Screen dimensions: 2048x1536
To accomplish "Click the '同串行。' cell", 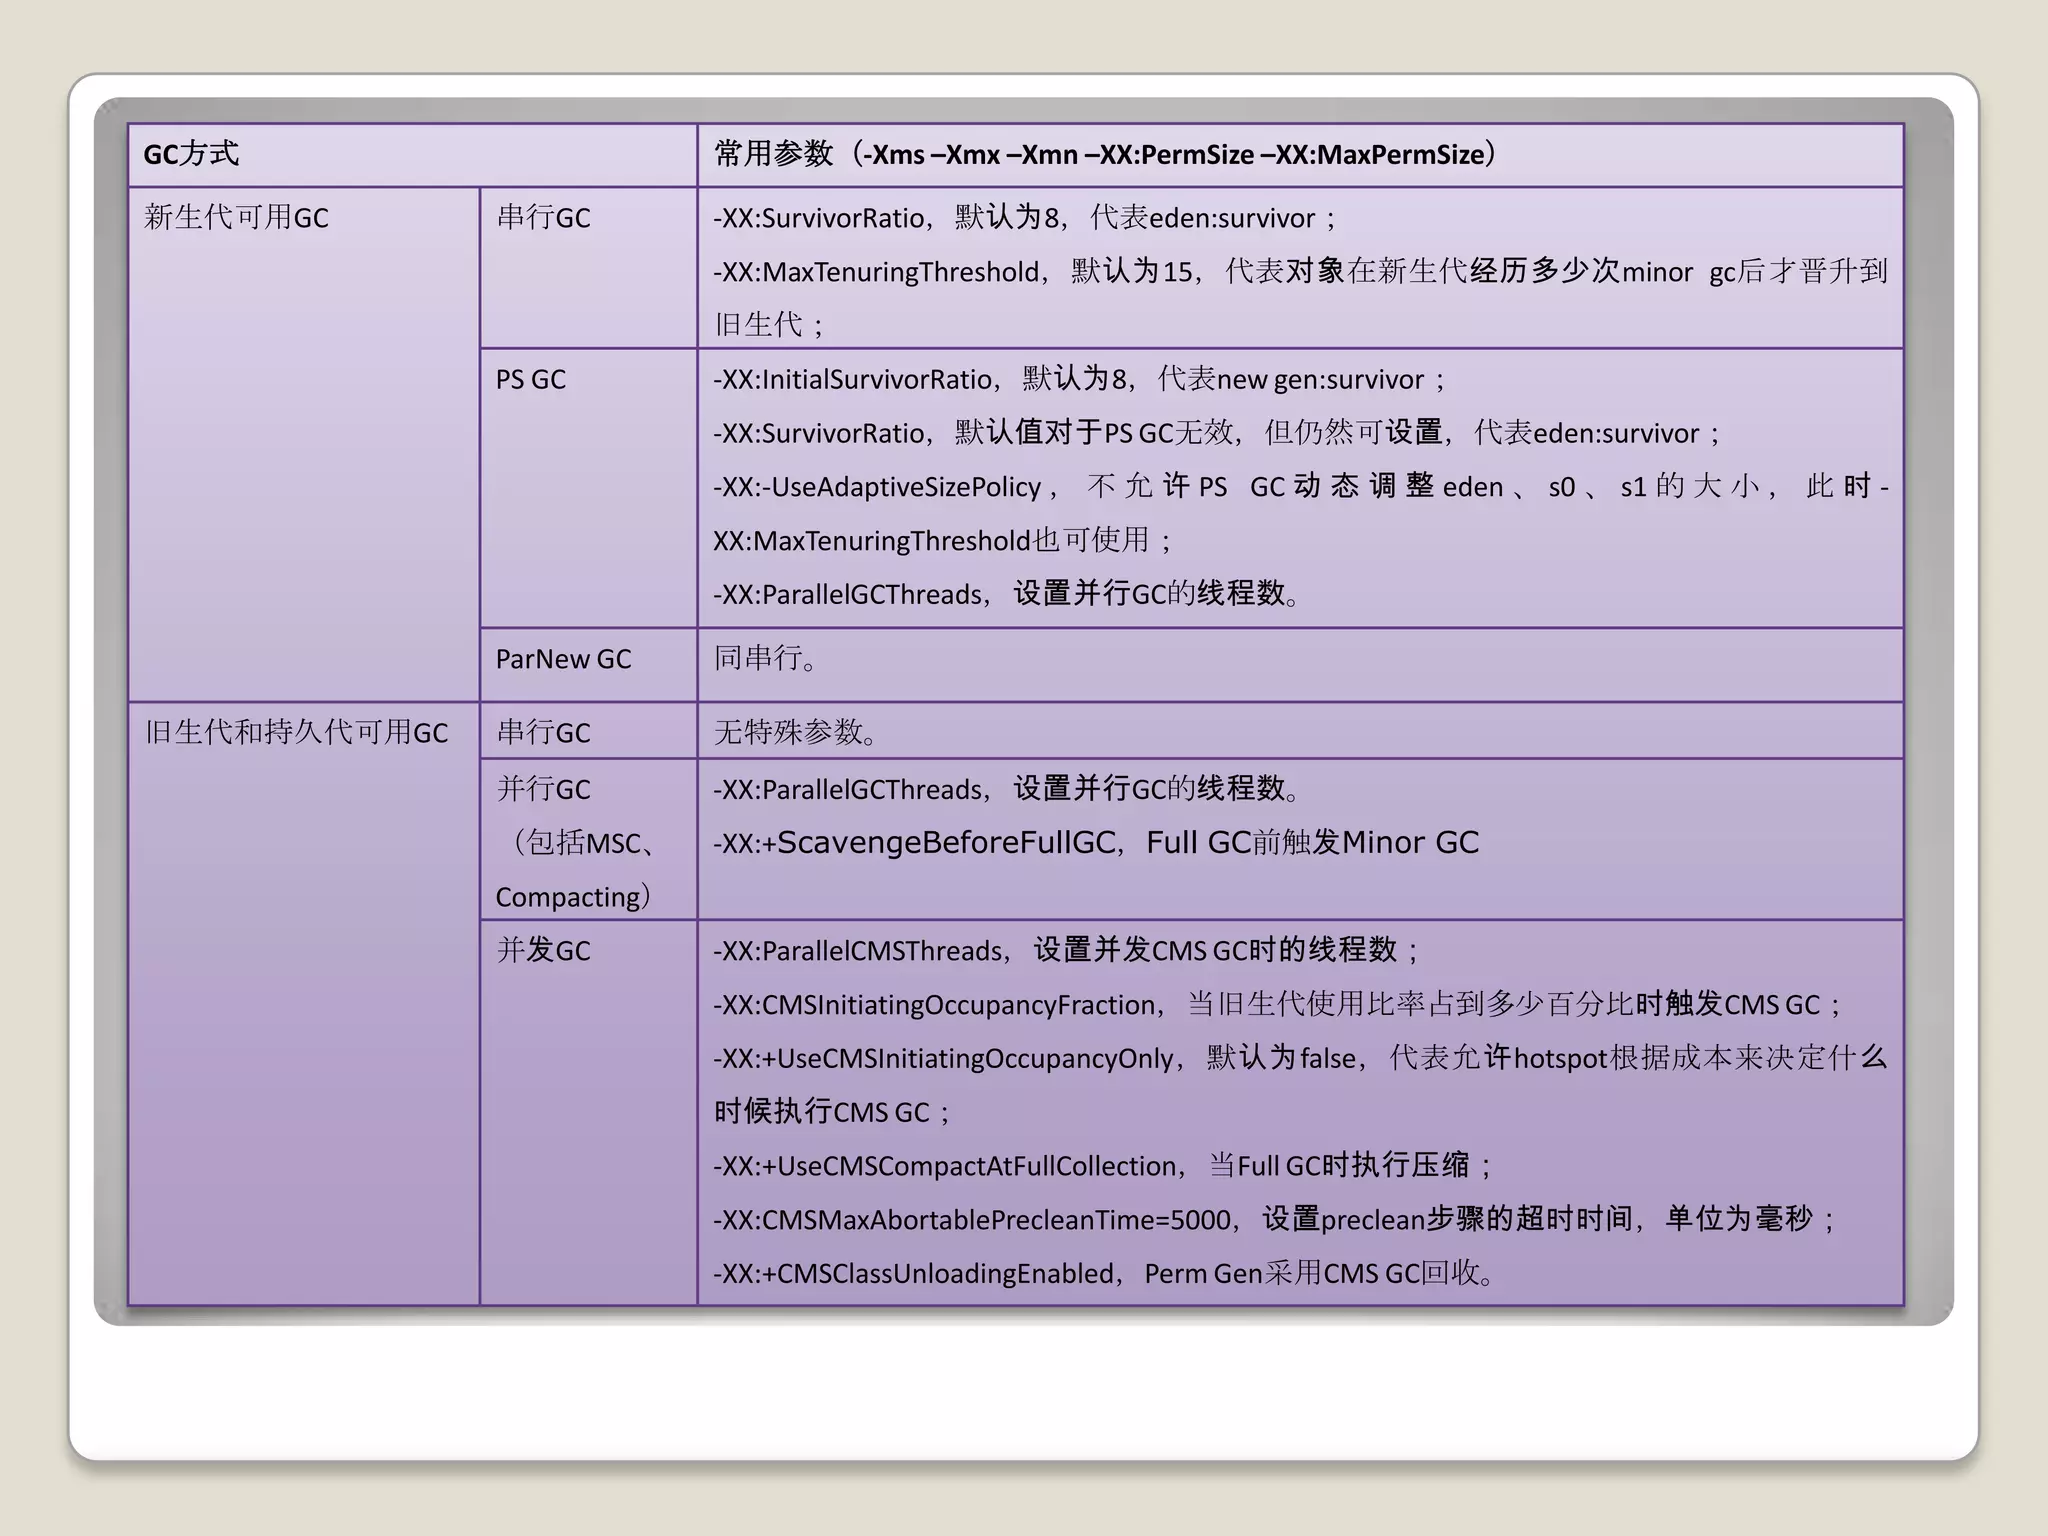I will pyautogui.click(x=1300, y=665).
